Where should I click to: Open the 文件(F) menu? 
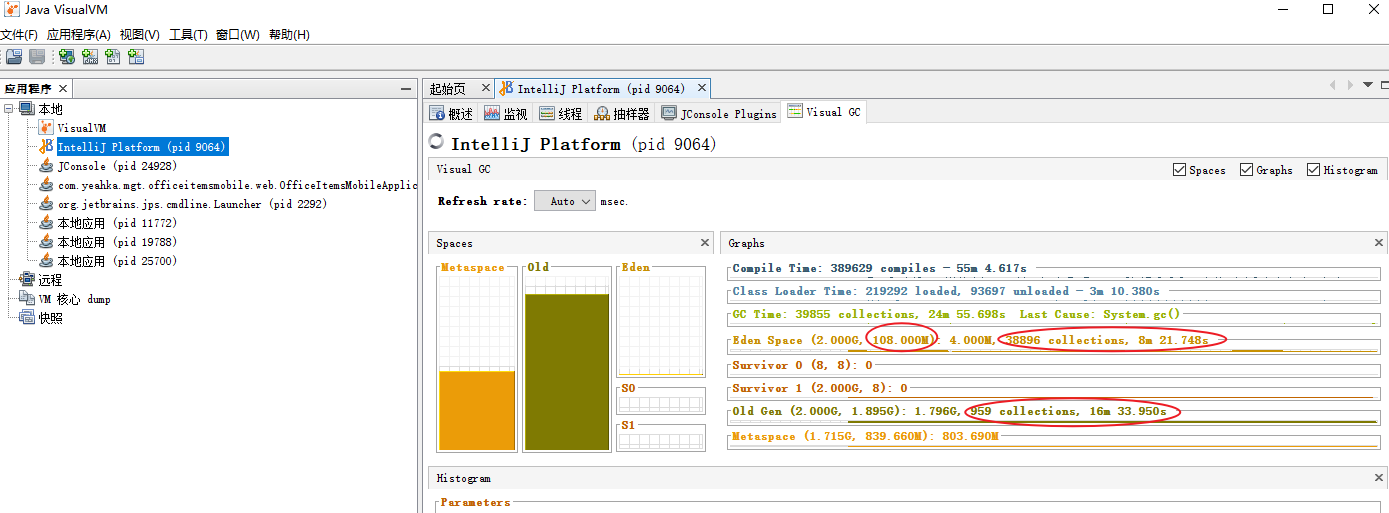[x=19, y=34]
